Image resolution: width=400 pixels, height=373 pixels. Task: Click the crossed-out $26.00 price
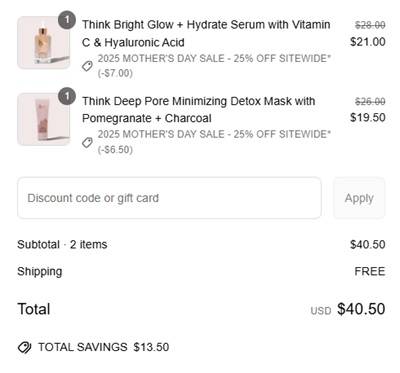tap(370, 101)
